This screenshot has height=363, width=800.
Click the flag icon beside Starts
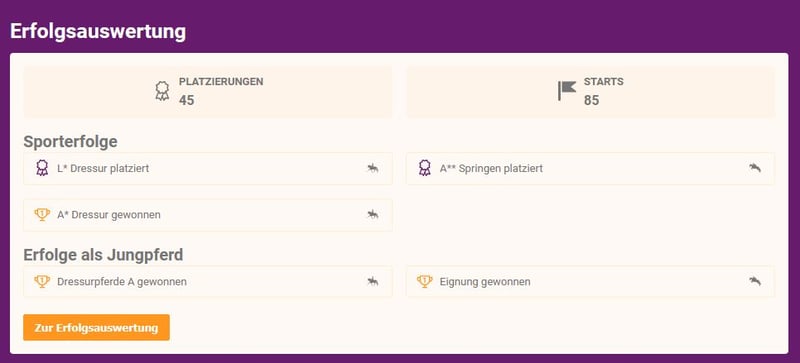566,91
